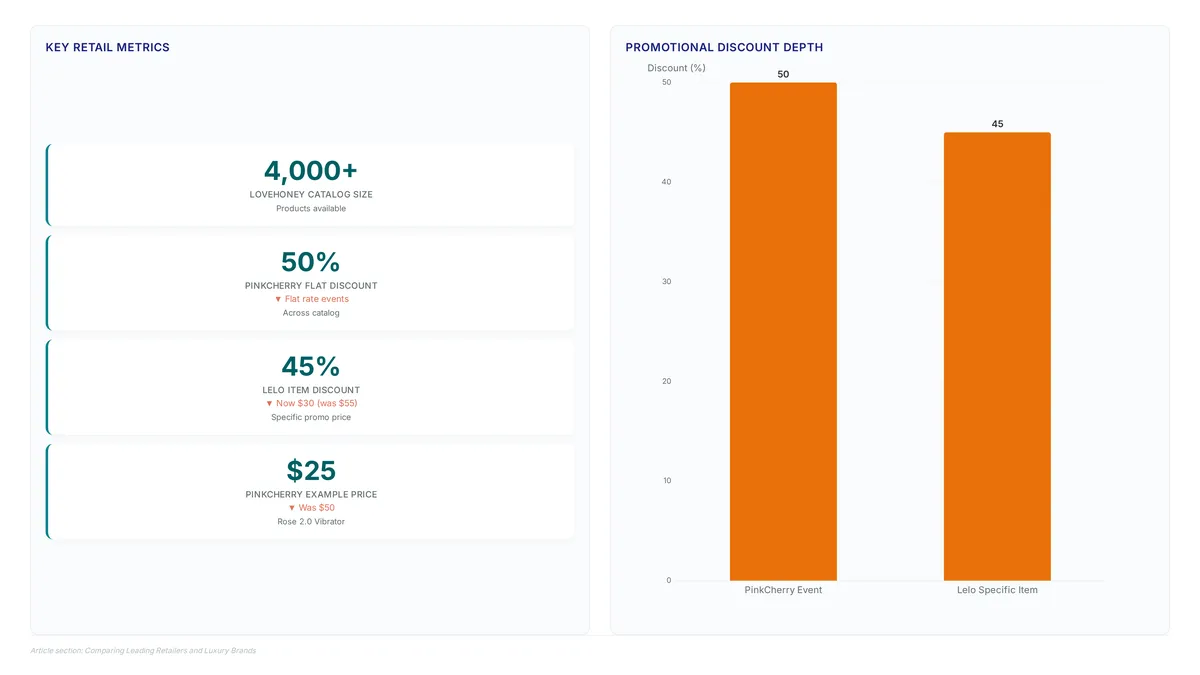
Task: Click the 'Products available' caption
Action: coord(311,208)
